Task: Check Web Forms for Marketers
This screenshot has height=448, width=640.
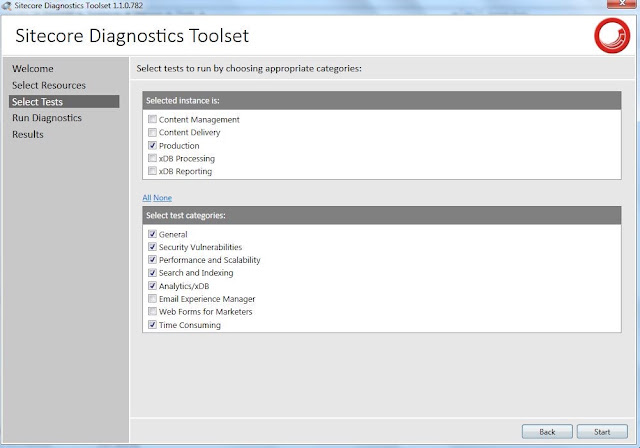Action: [152, 311]
